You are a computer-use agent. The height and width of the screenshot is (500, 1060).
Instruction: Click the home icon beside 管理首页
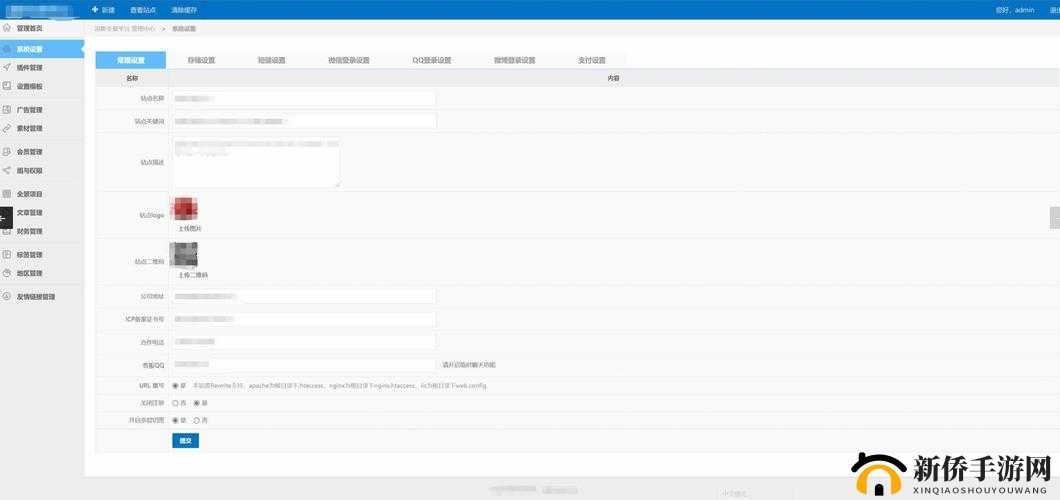point(7,28)
